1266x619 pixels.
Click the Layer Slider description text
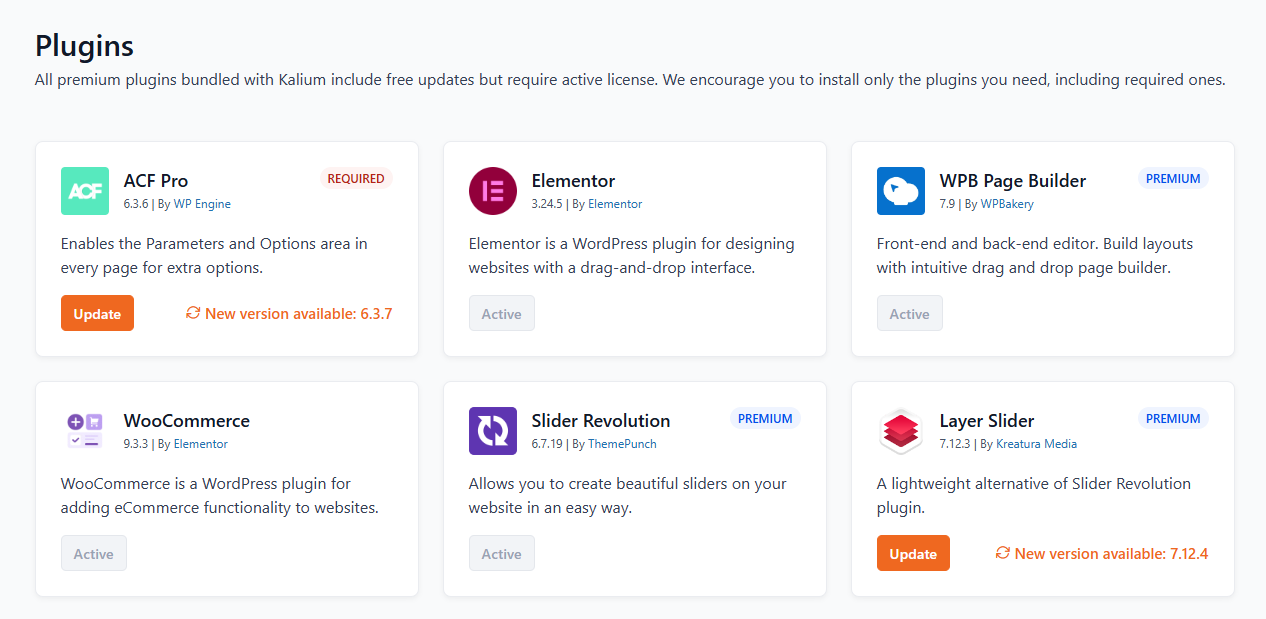click(1034, 496)
